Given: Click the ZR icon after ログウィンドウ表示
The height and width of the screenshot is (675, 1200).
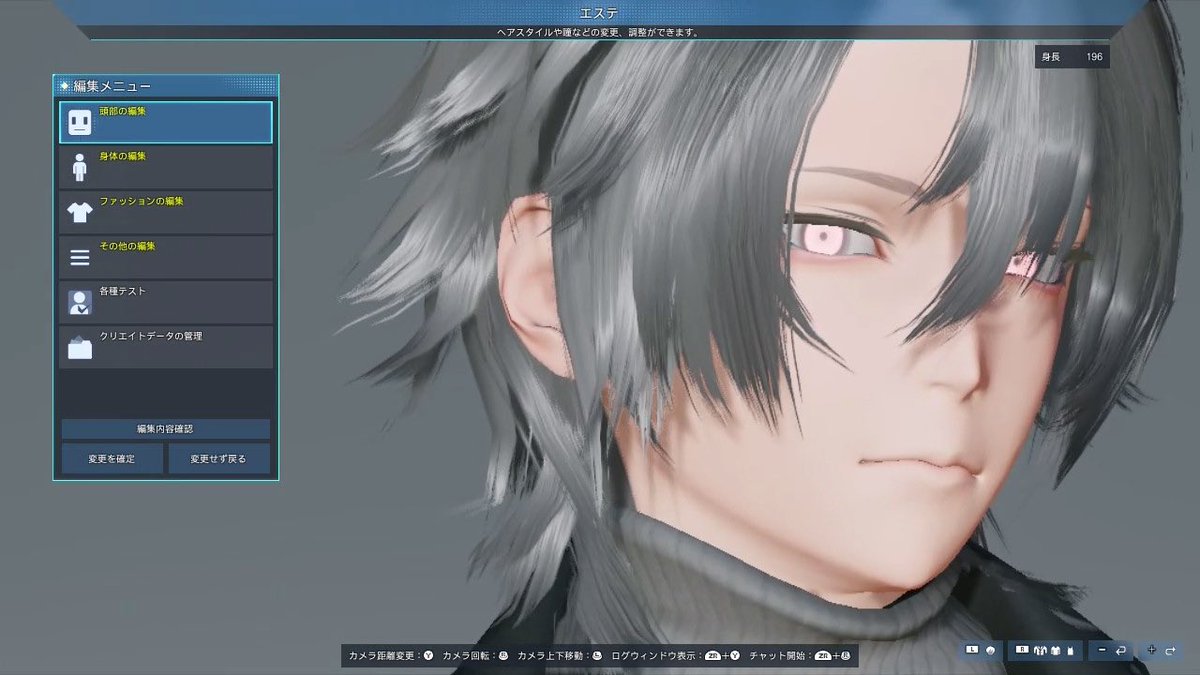Looking at the screenshot, I should pos(713,656).
